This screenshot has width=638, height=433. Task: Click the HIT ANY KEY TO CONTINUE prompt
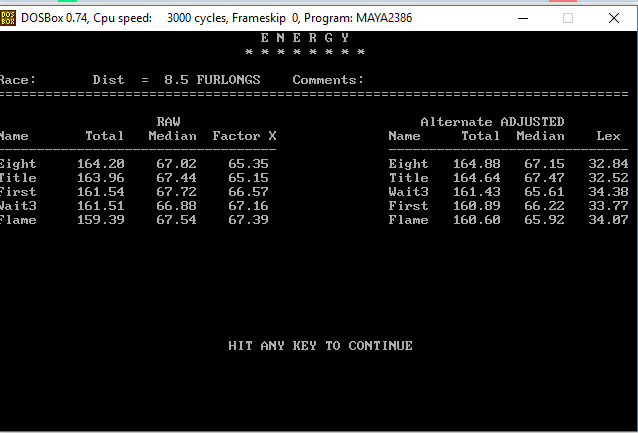(x=320, y=346)
